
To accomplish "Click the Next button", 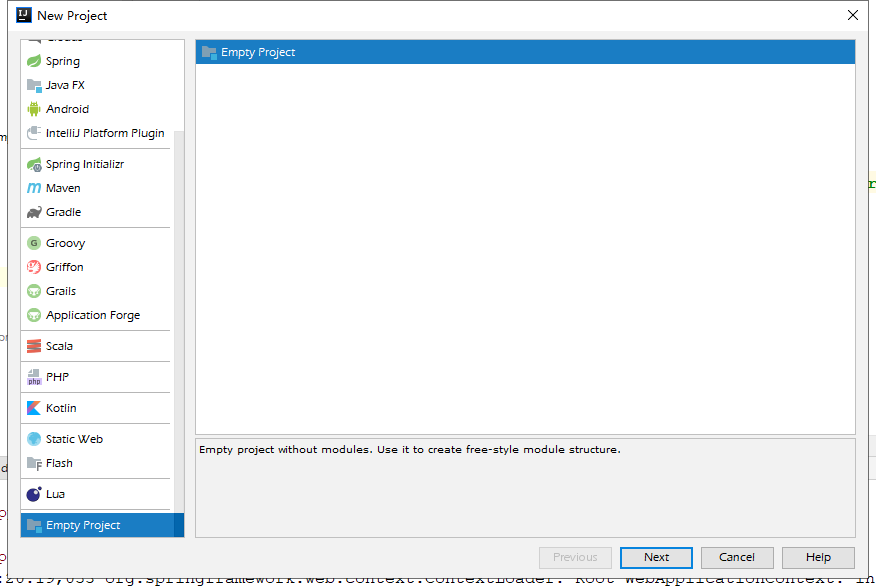I will 656,557.
